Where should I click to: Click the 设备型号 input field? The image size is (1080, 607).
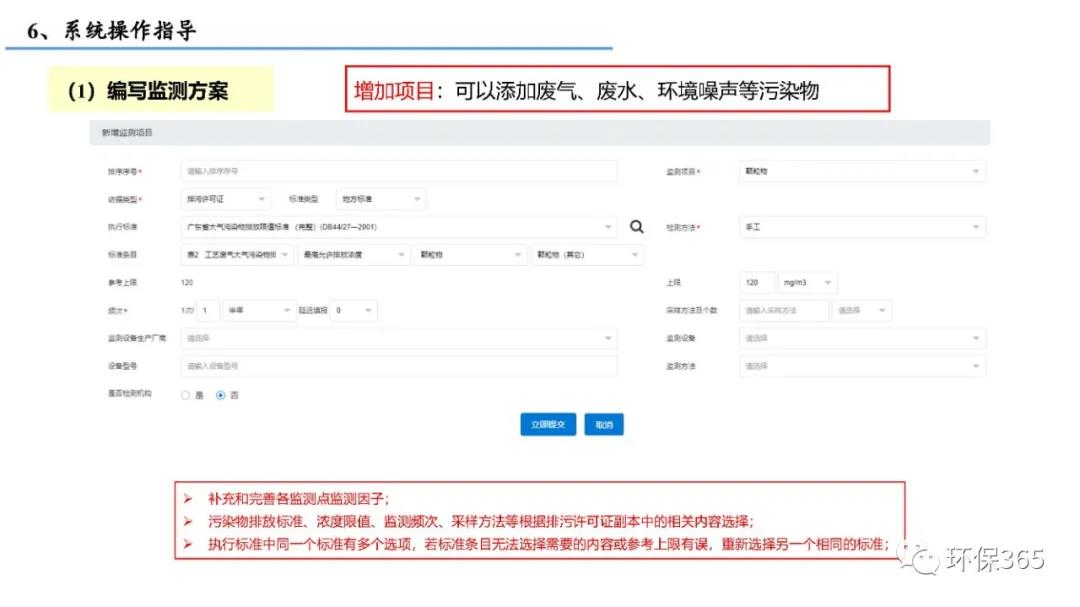(x=398, y=367)
